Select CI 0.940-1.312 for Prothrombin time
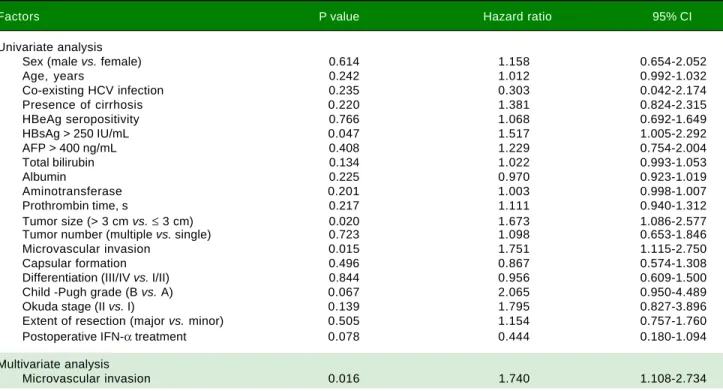723x391 pixels. (x=673, y=205)
